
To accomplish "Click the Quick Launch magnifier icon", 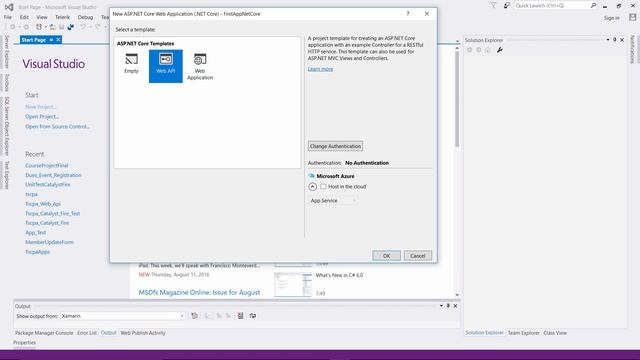I will click(593, 5).
